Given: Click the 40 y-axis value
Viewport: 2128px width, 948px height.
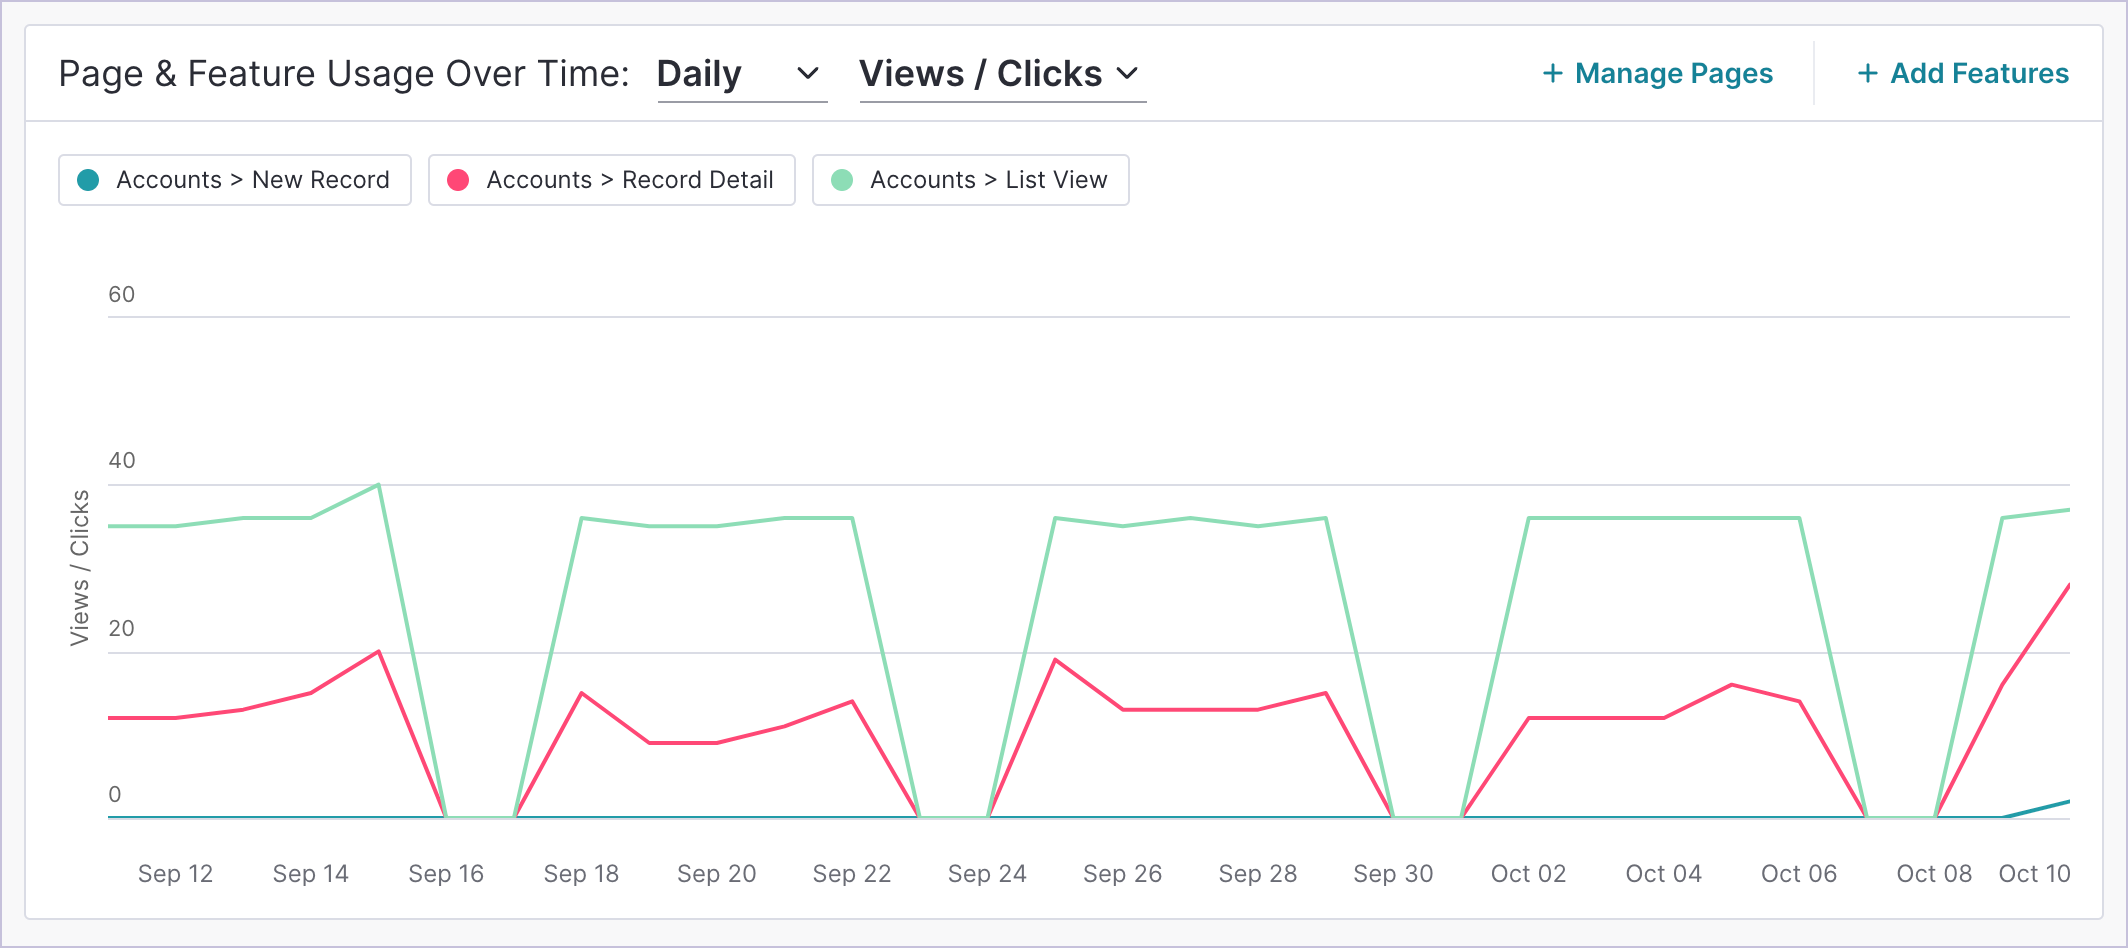Looking at the screenshot, I should click(x=122, y=461).
